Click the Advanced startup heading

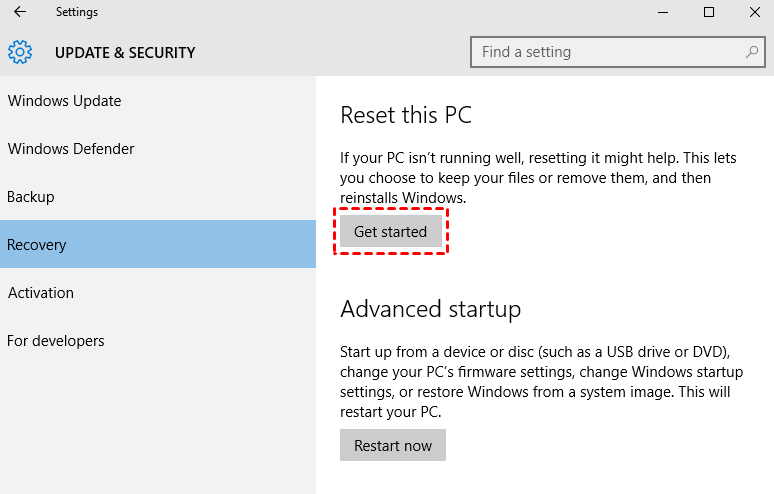430,309
